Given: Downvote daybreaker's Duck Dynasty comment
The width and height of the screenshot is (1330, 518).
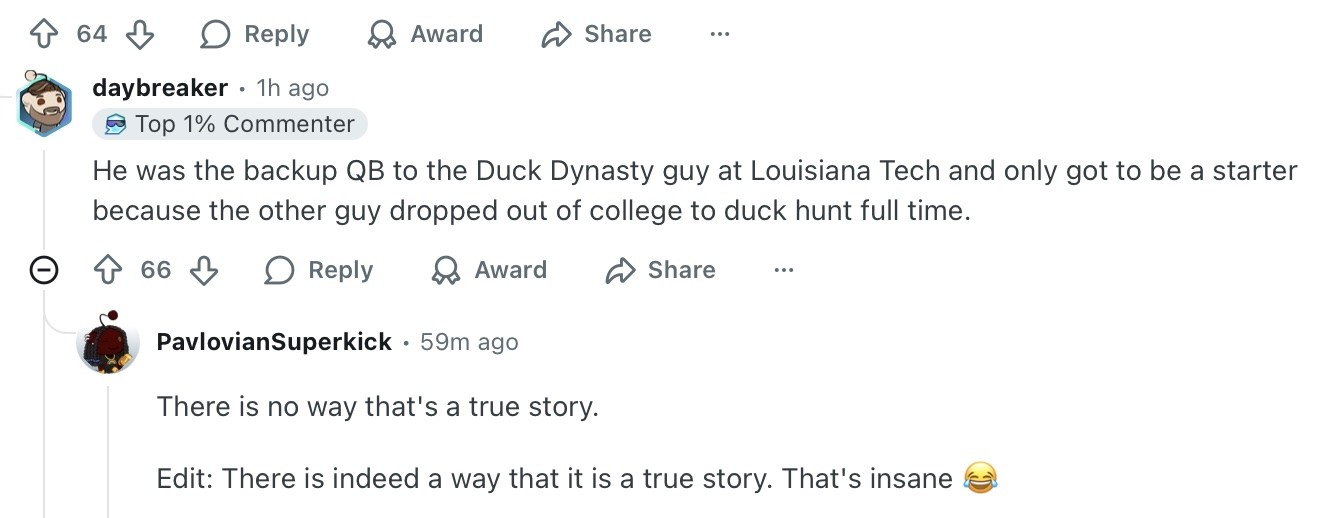Looking at the screenshot, I should [x=203, y=270].
